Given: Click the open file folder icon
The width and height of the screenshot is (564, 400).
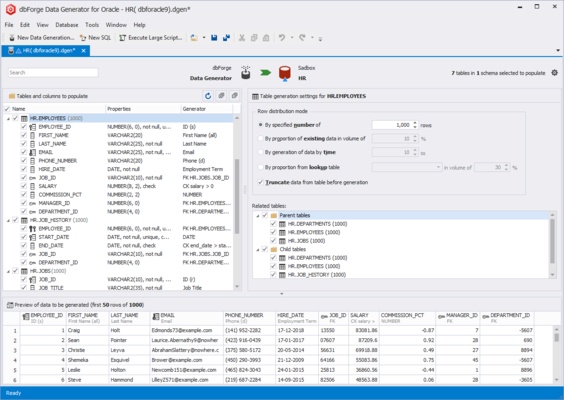Looking at the screenshot, I should [x=194, y=37].
